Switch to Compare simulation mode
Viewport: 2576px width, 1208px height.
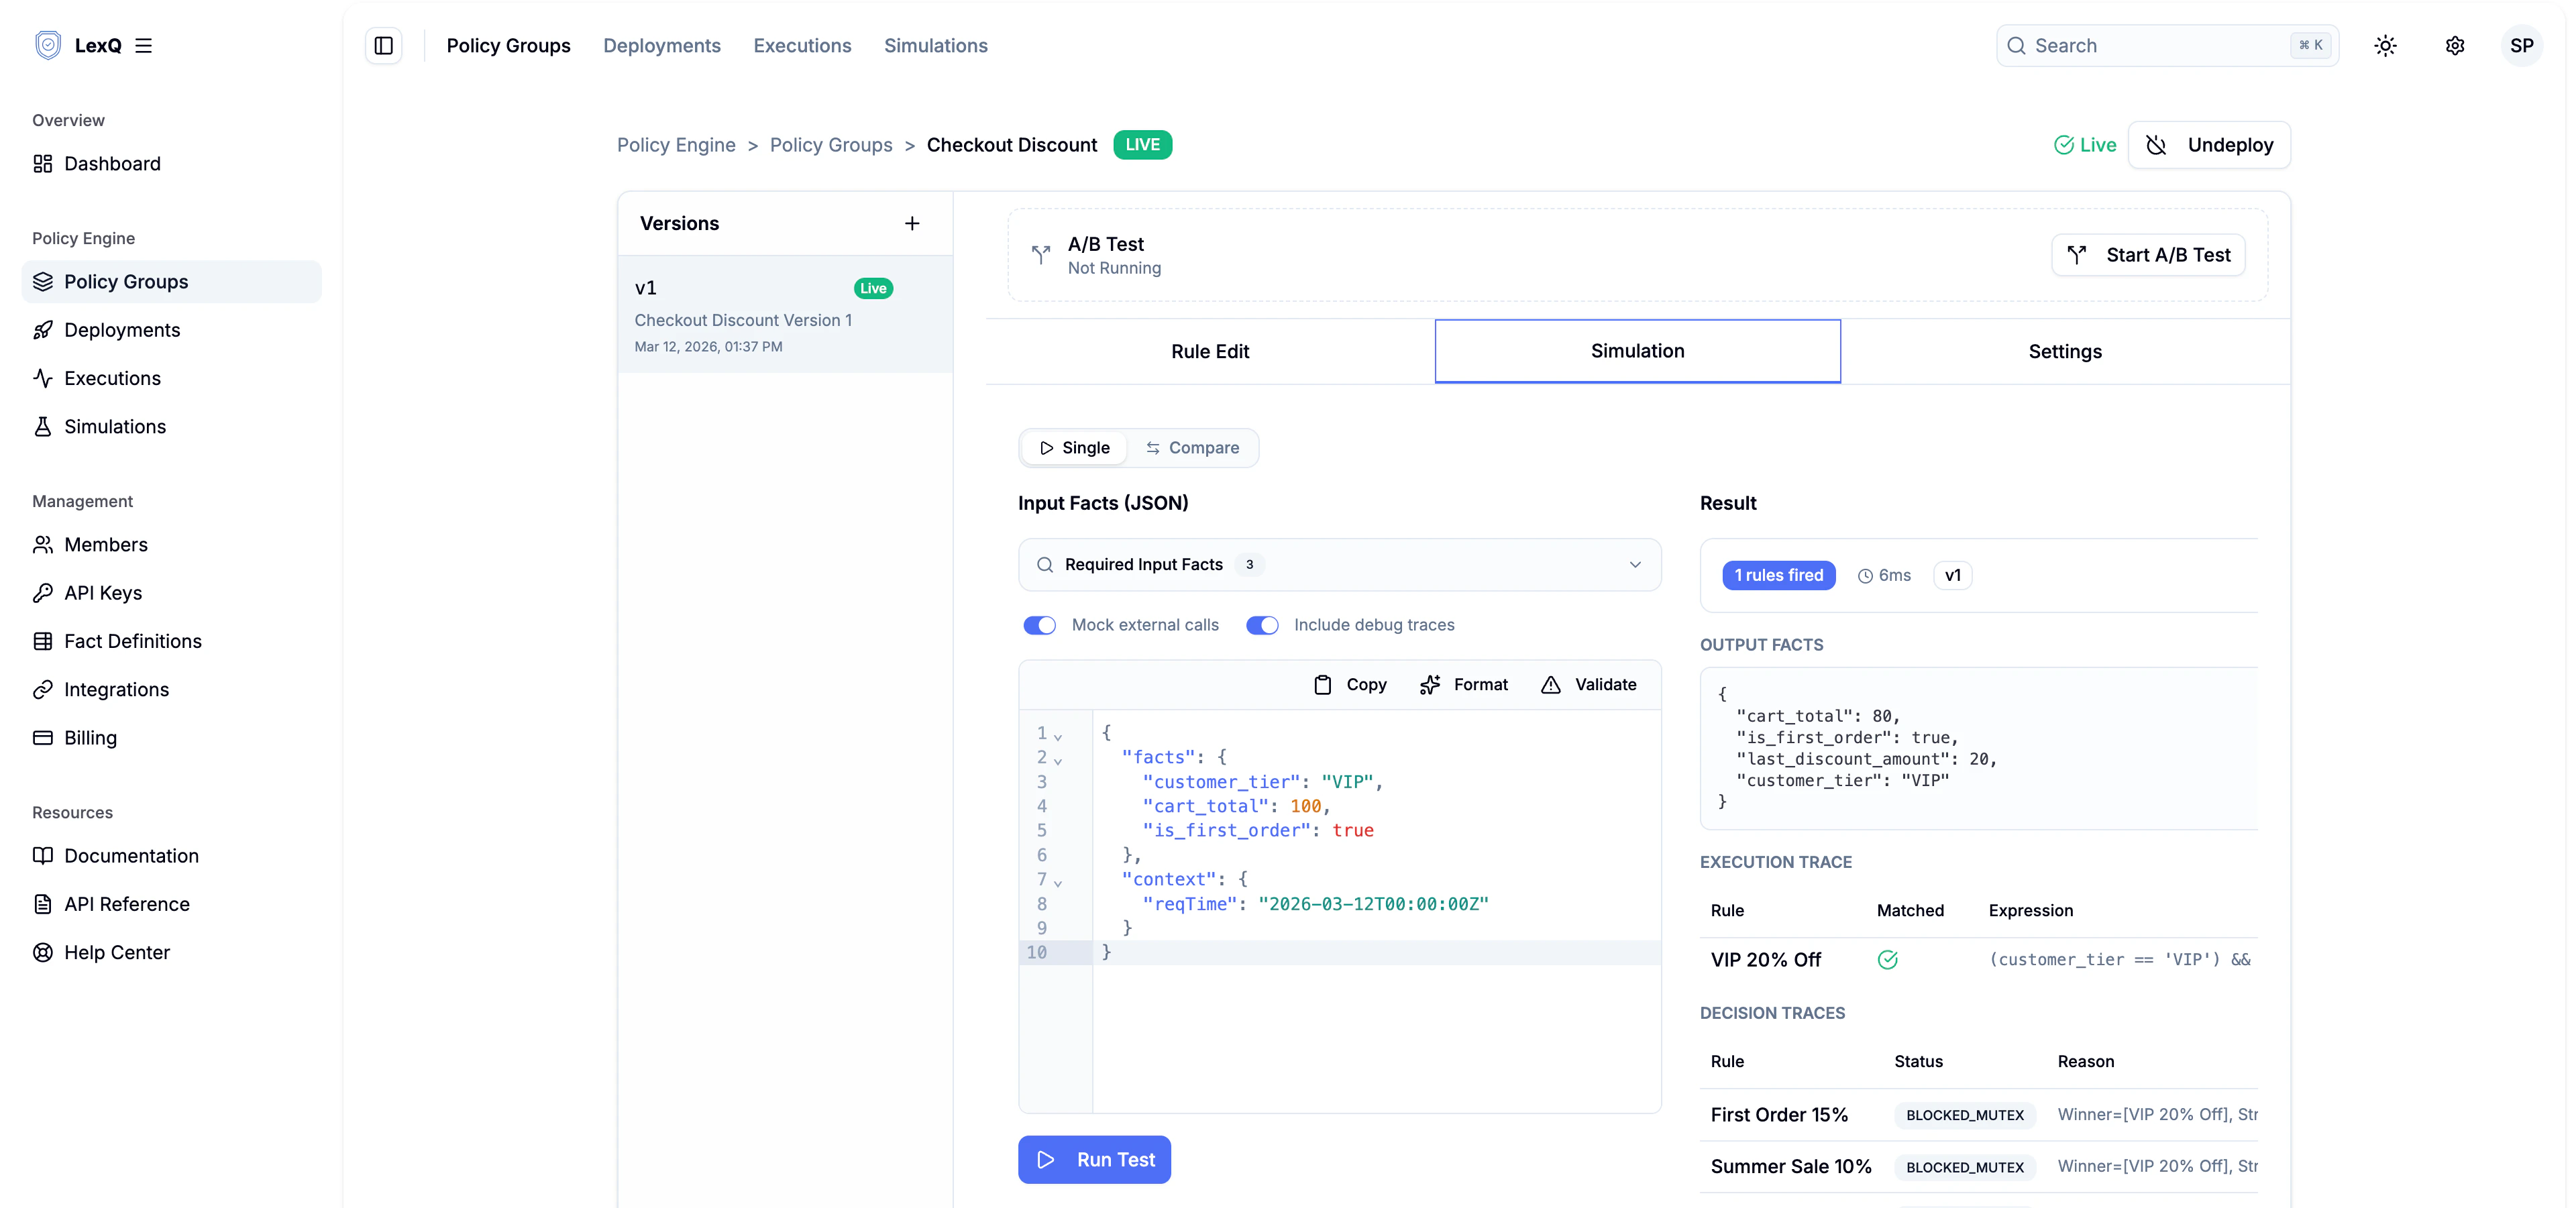click(1192, 448)
